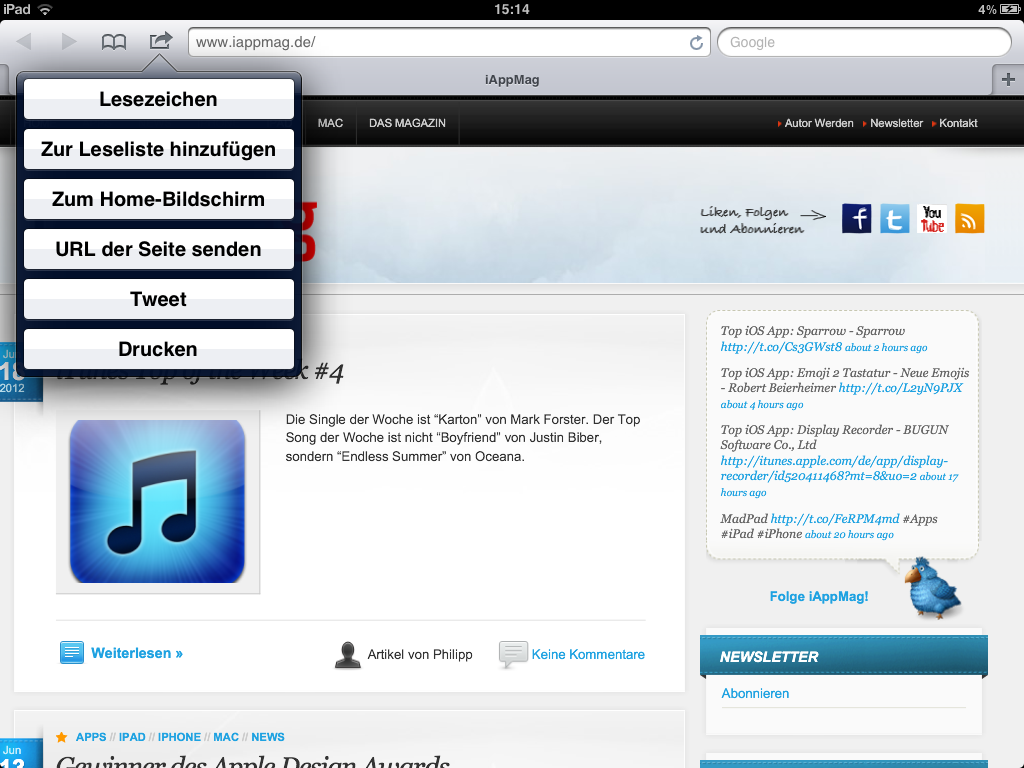
Task: Open the 'about 4 hours ago' timestamp
Action: point(761,404)
